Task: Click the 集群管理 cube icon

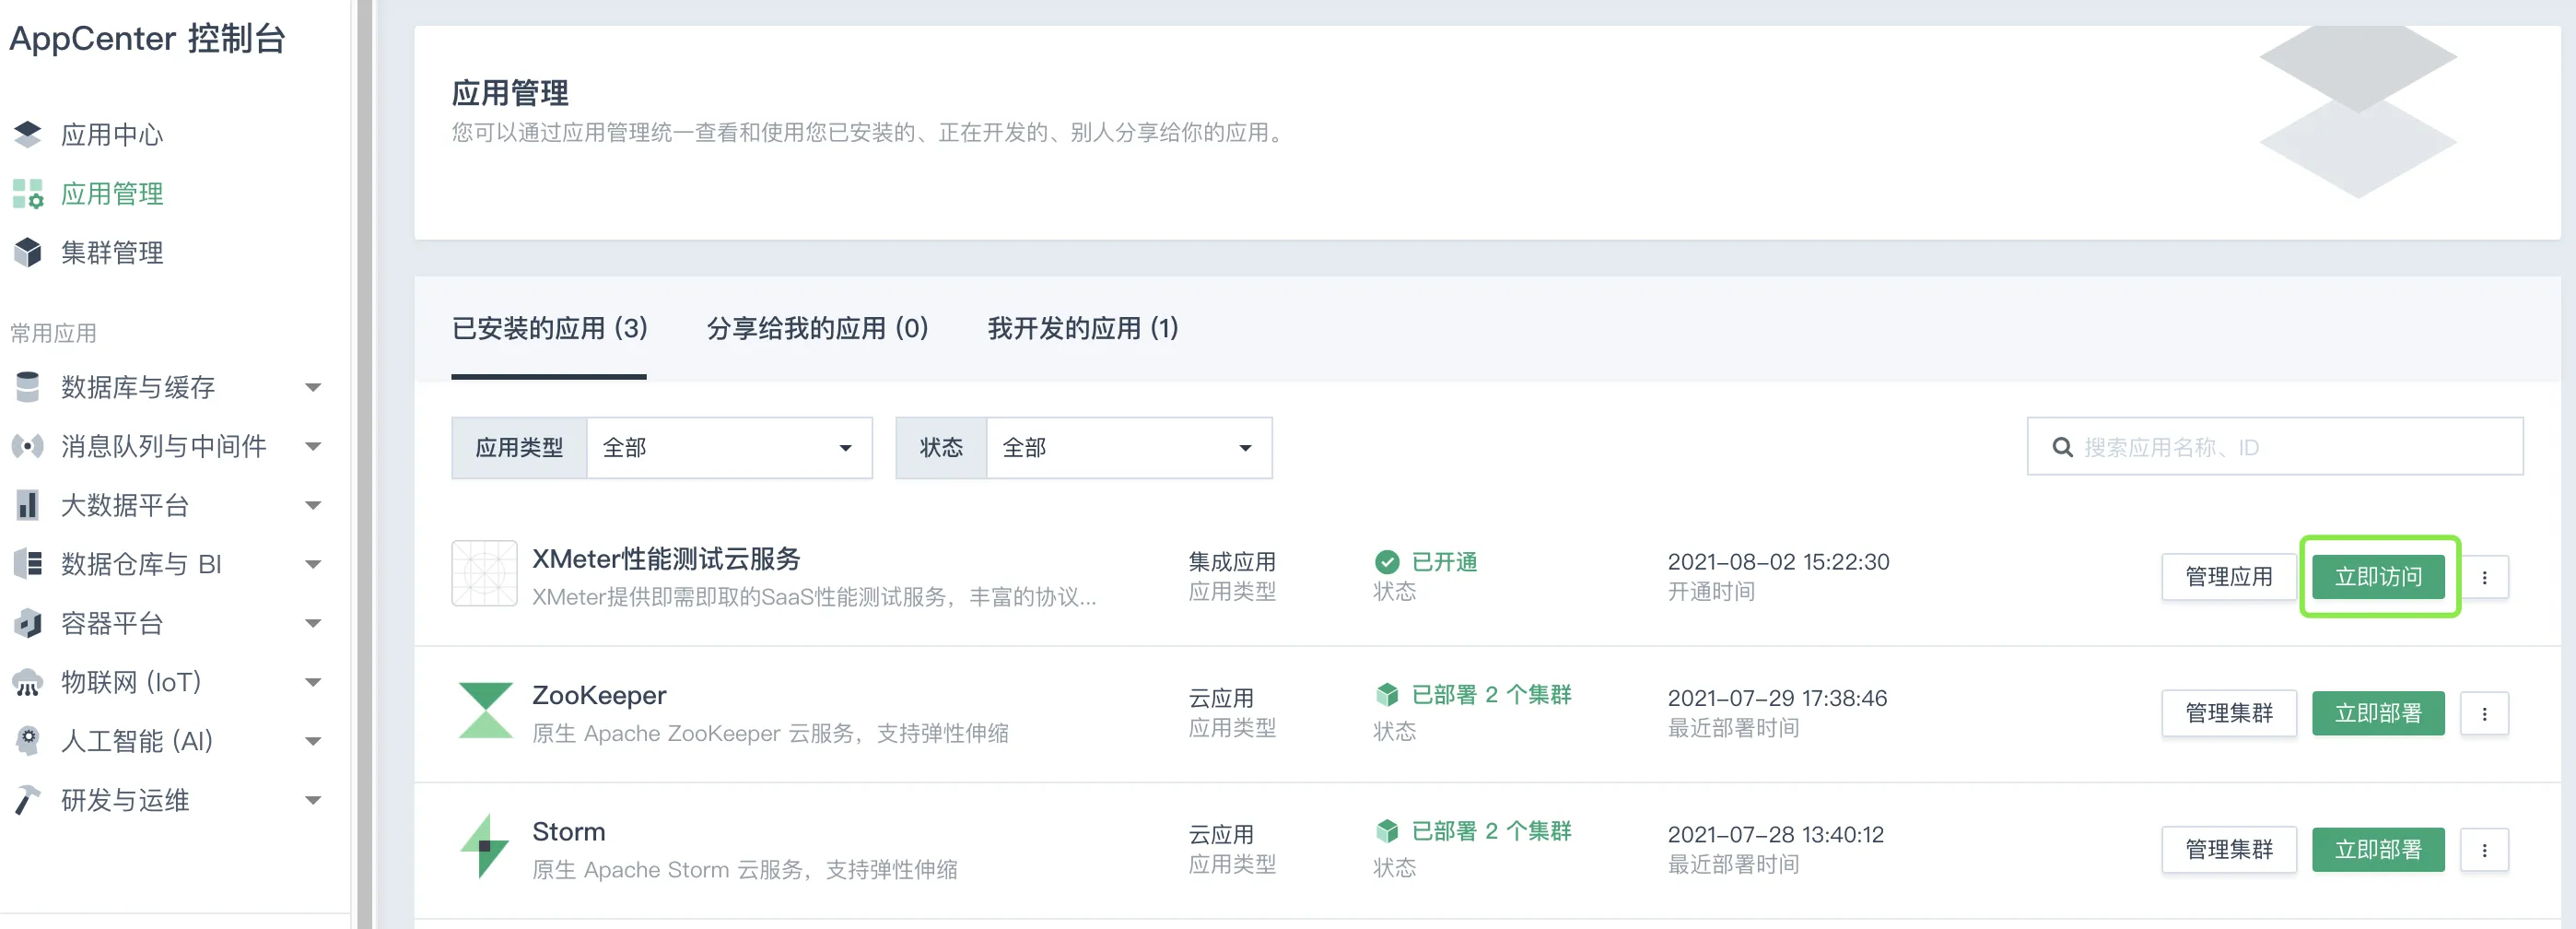Action: tap(28, 252)
